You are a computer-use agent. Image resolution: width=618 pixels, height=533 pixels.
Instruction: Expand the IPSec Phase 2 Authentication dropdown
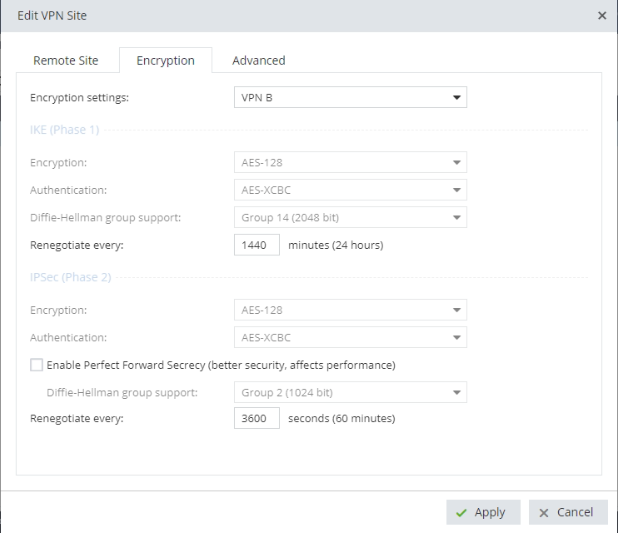point(349,338)
